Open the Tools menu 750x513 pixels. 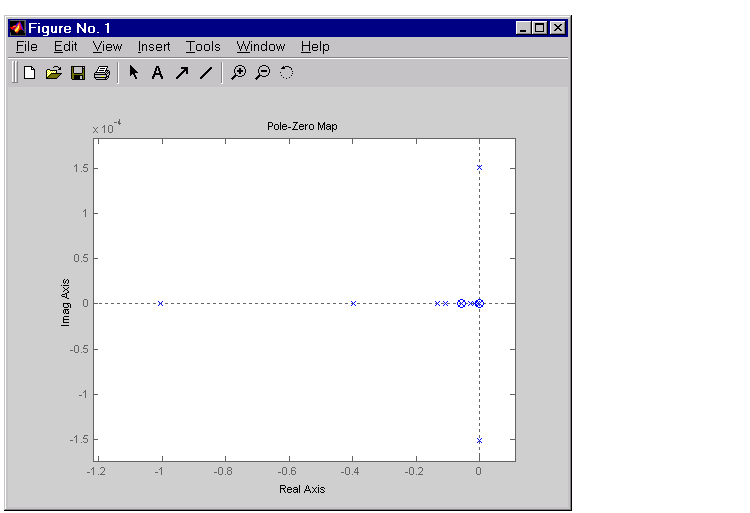tap(203, 47)
